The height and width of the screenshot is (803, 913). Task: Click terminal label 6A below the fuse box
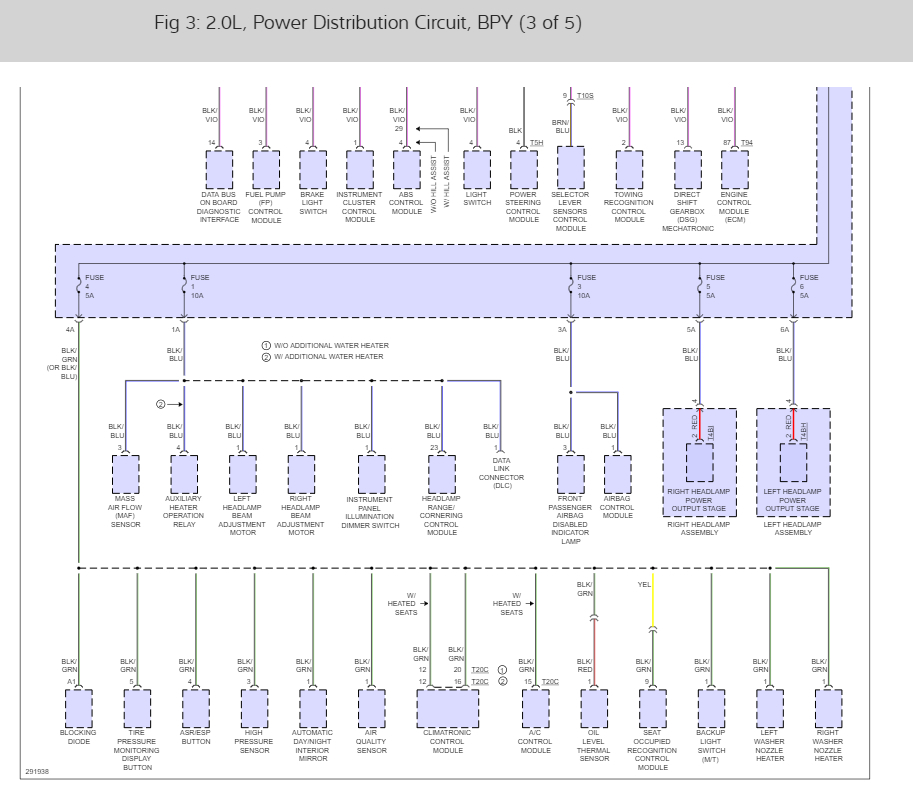784,330
